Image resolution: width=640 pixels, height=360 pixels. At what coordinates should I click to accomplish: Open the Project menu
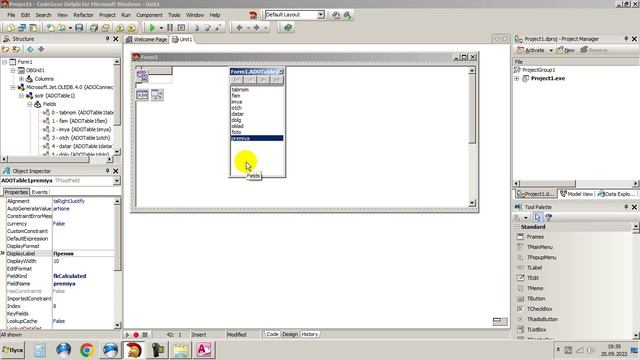[107, 15]
